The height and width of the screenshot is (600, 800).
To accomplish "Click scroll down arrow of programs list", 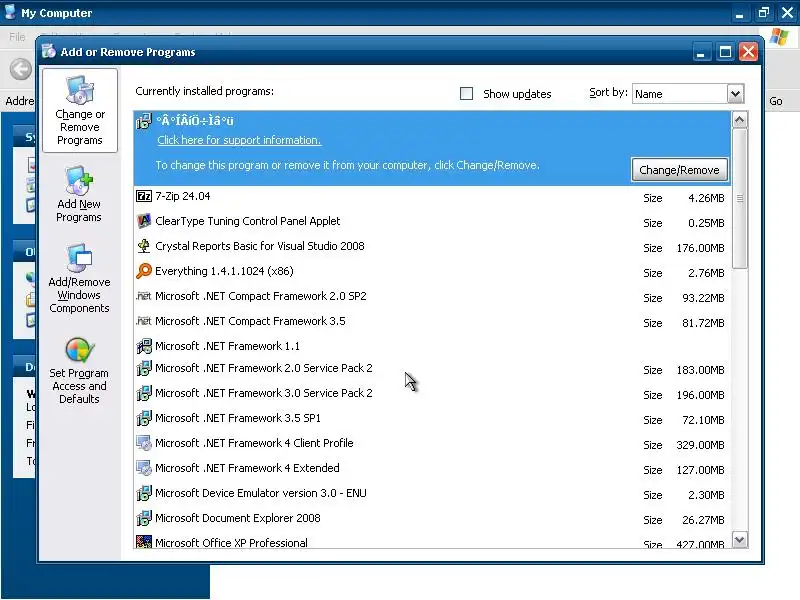I will coord(740,539).
